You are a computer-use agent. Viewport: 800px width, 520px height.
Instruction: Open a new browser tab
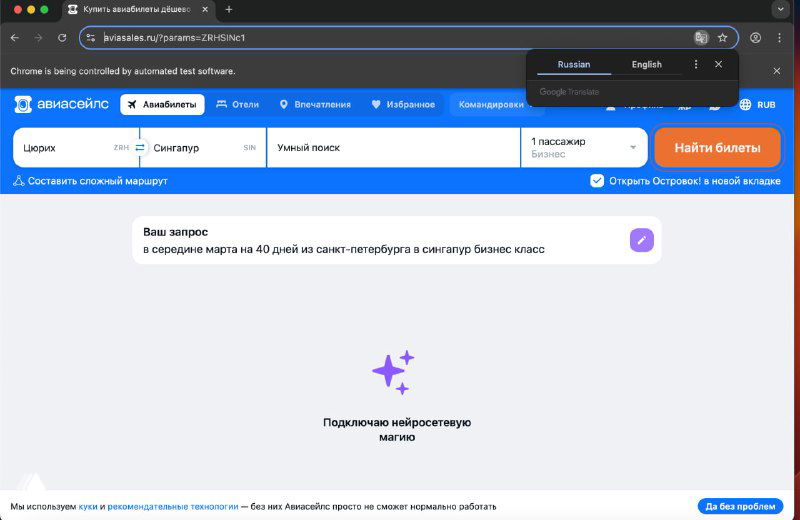(229, 10)
